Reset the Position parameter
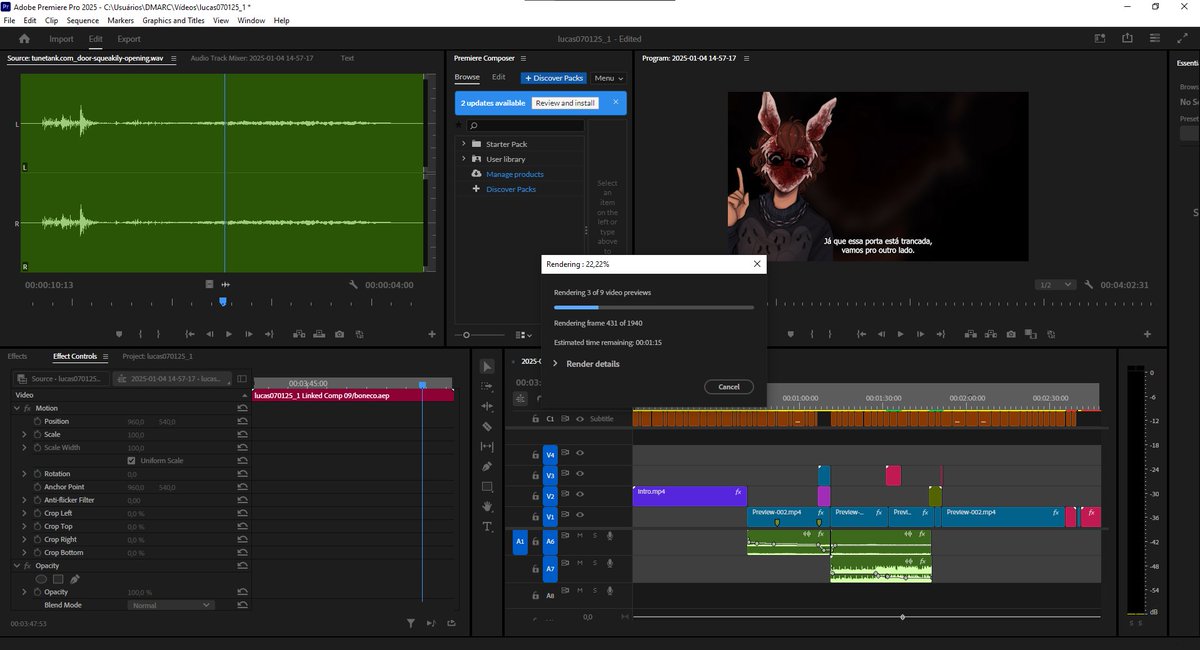Viewport: 1200px width, 650px height. (x=242, y=421)
